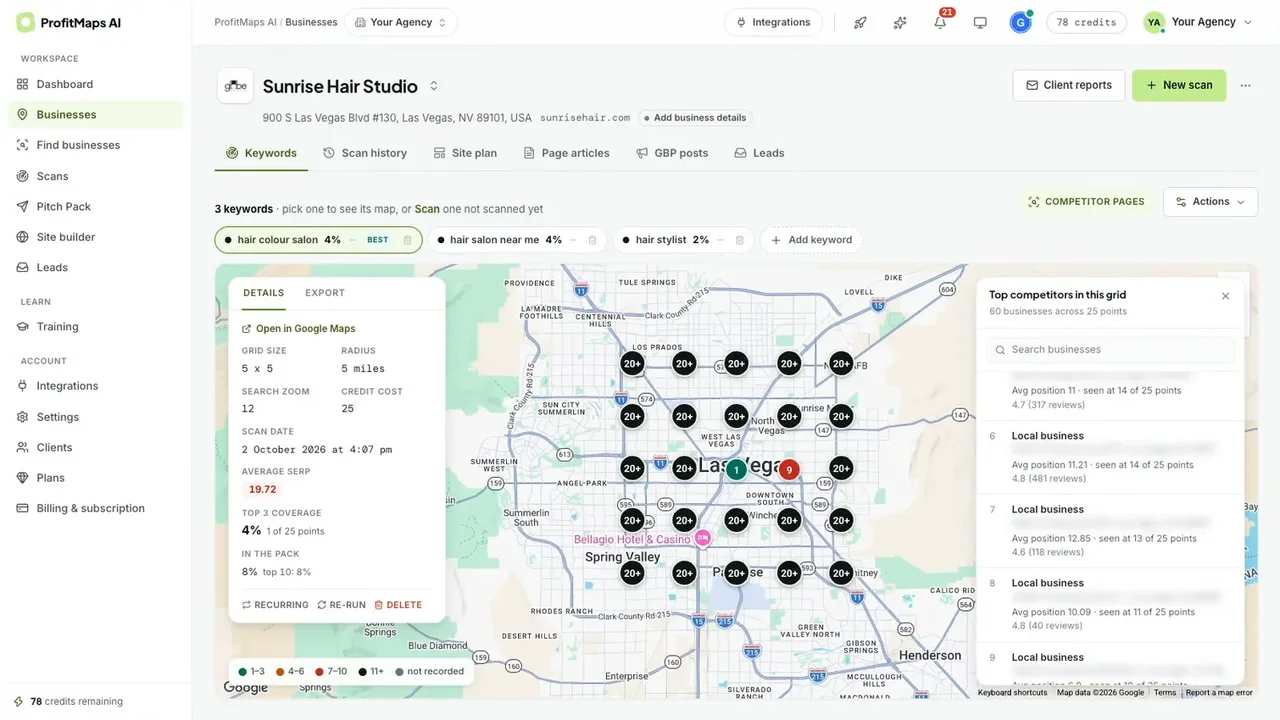
Task: Click the green rank 1 map pin
Action: [736, 469]
